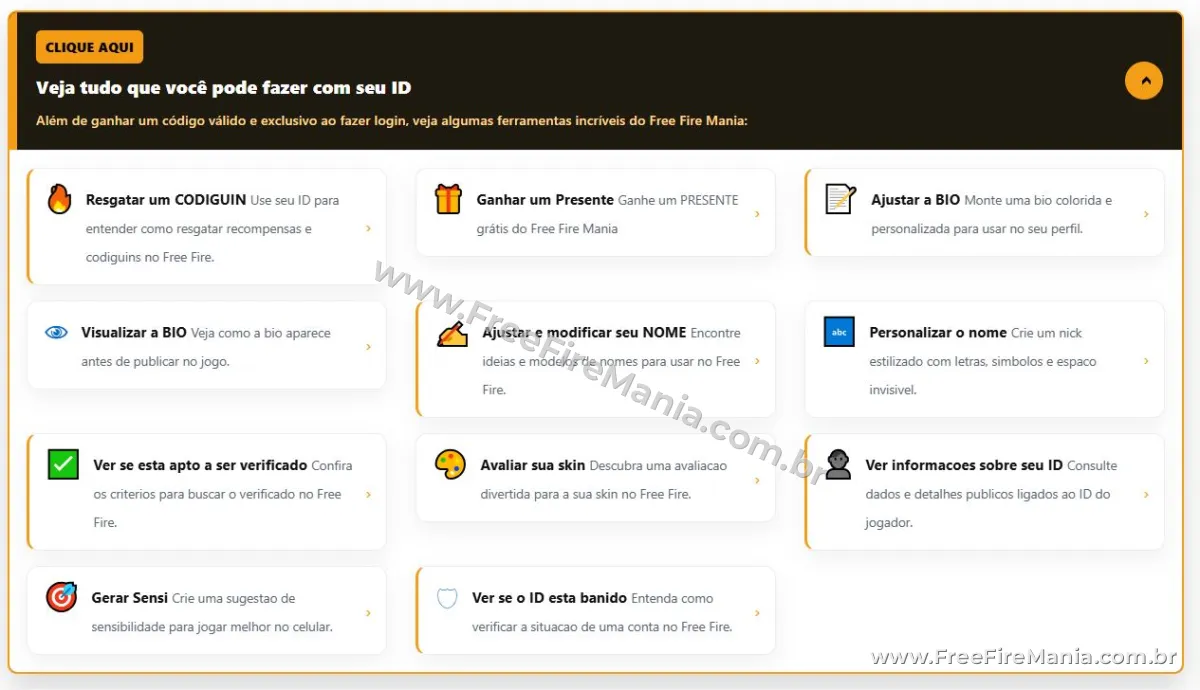
Task: Click the Gerar Sensi title text
Action: click(x=130, y=598)
